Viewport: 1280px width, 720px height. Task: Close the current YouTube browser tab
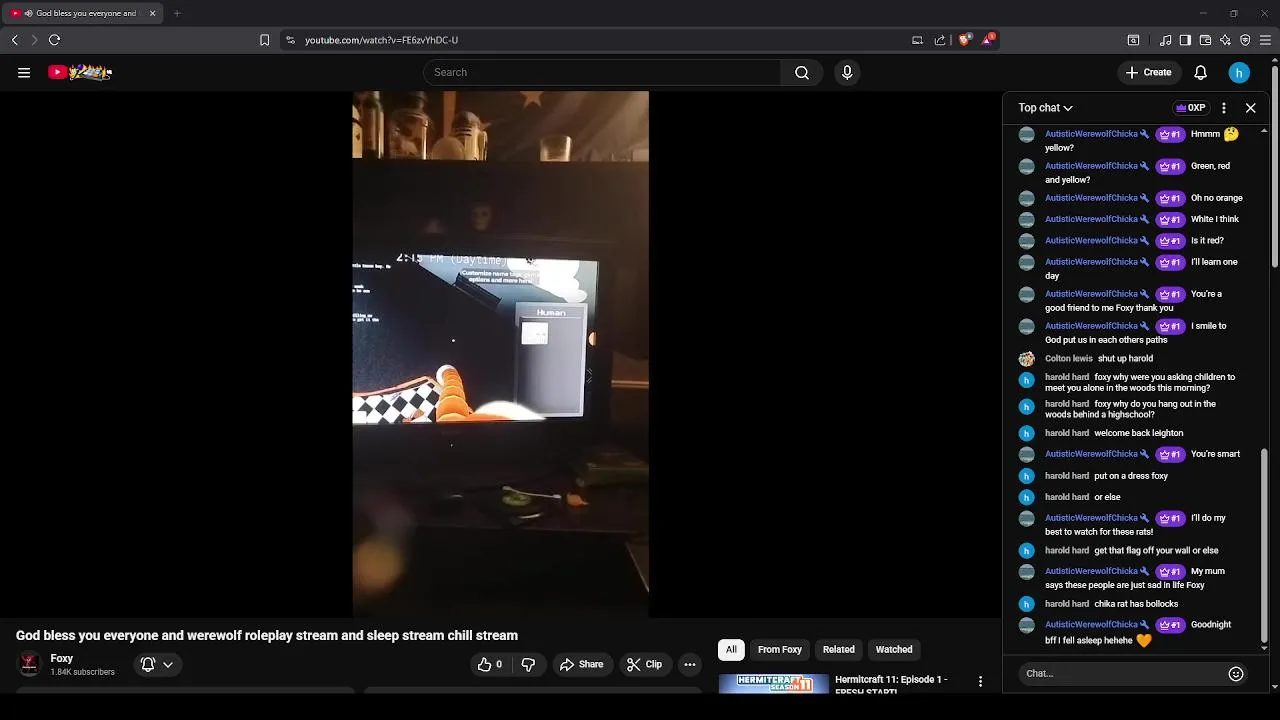152,13
